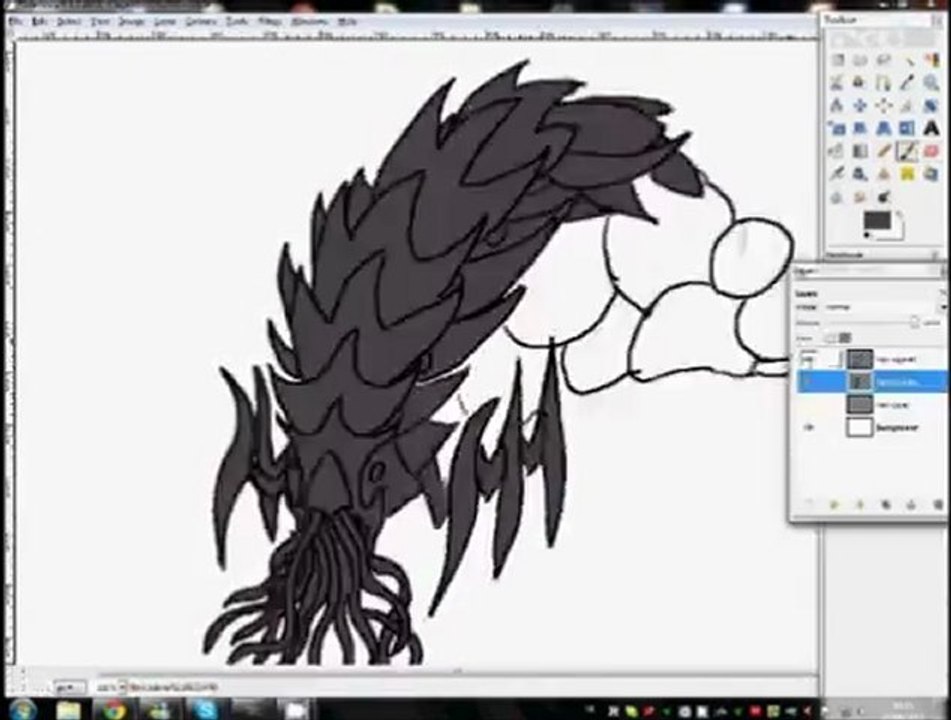Image resolution: width=951 pixels, height=720 pixels.
Task: Select the Paths tool
Action: click(x=884, y=82)
